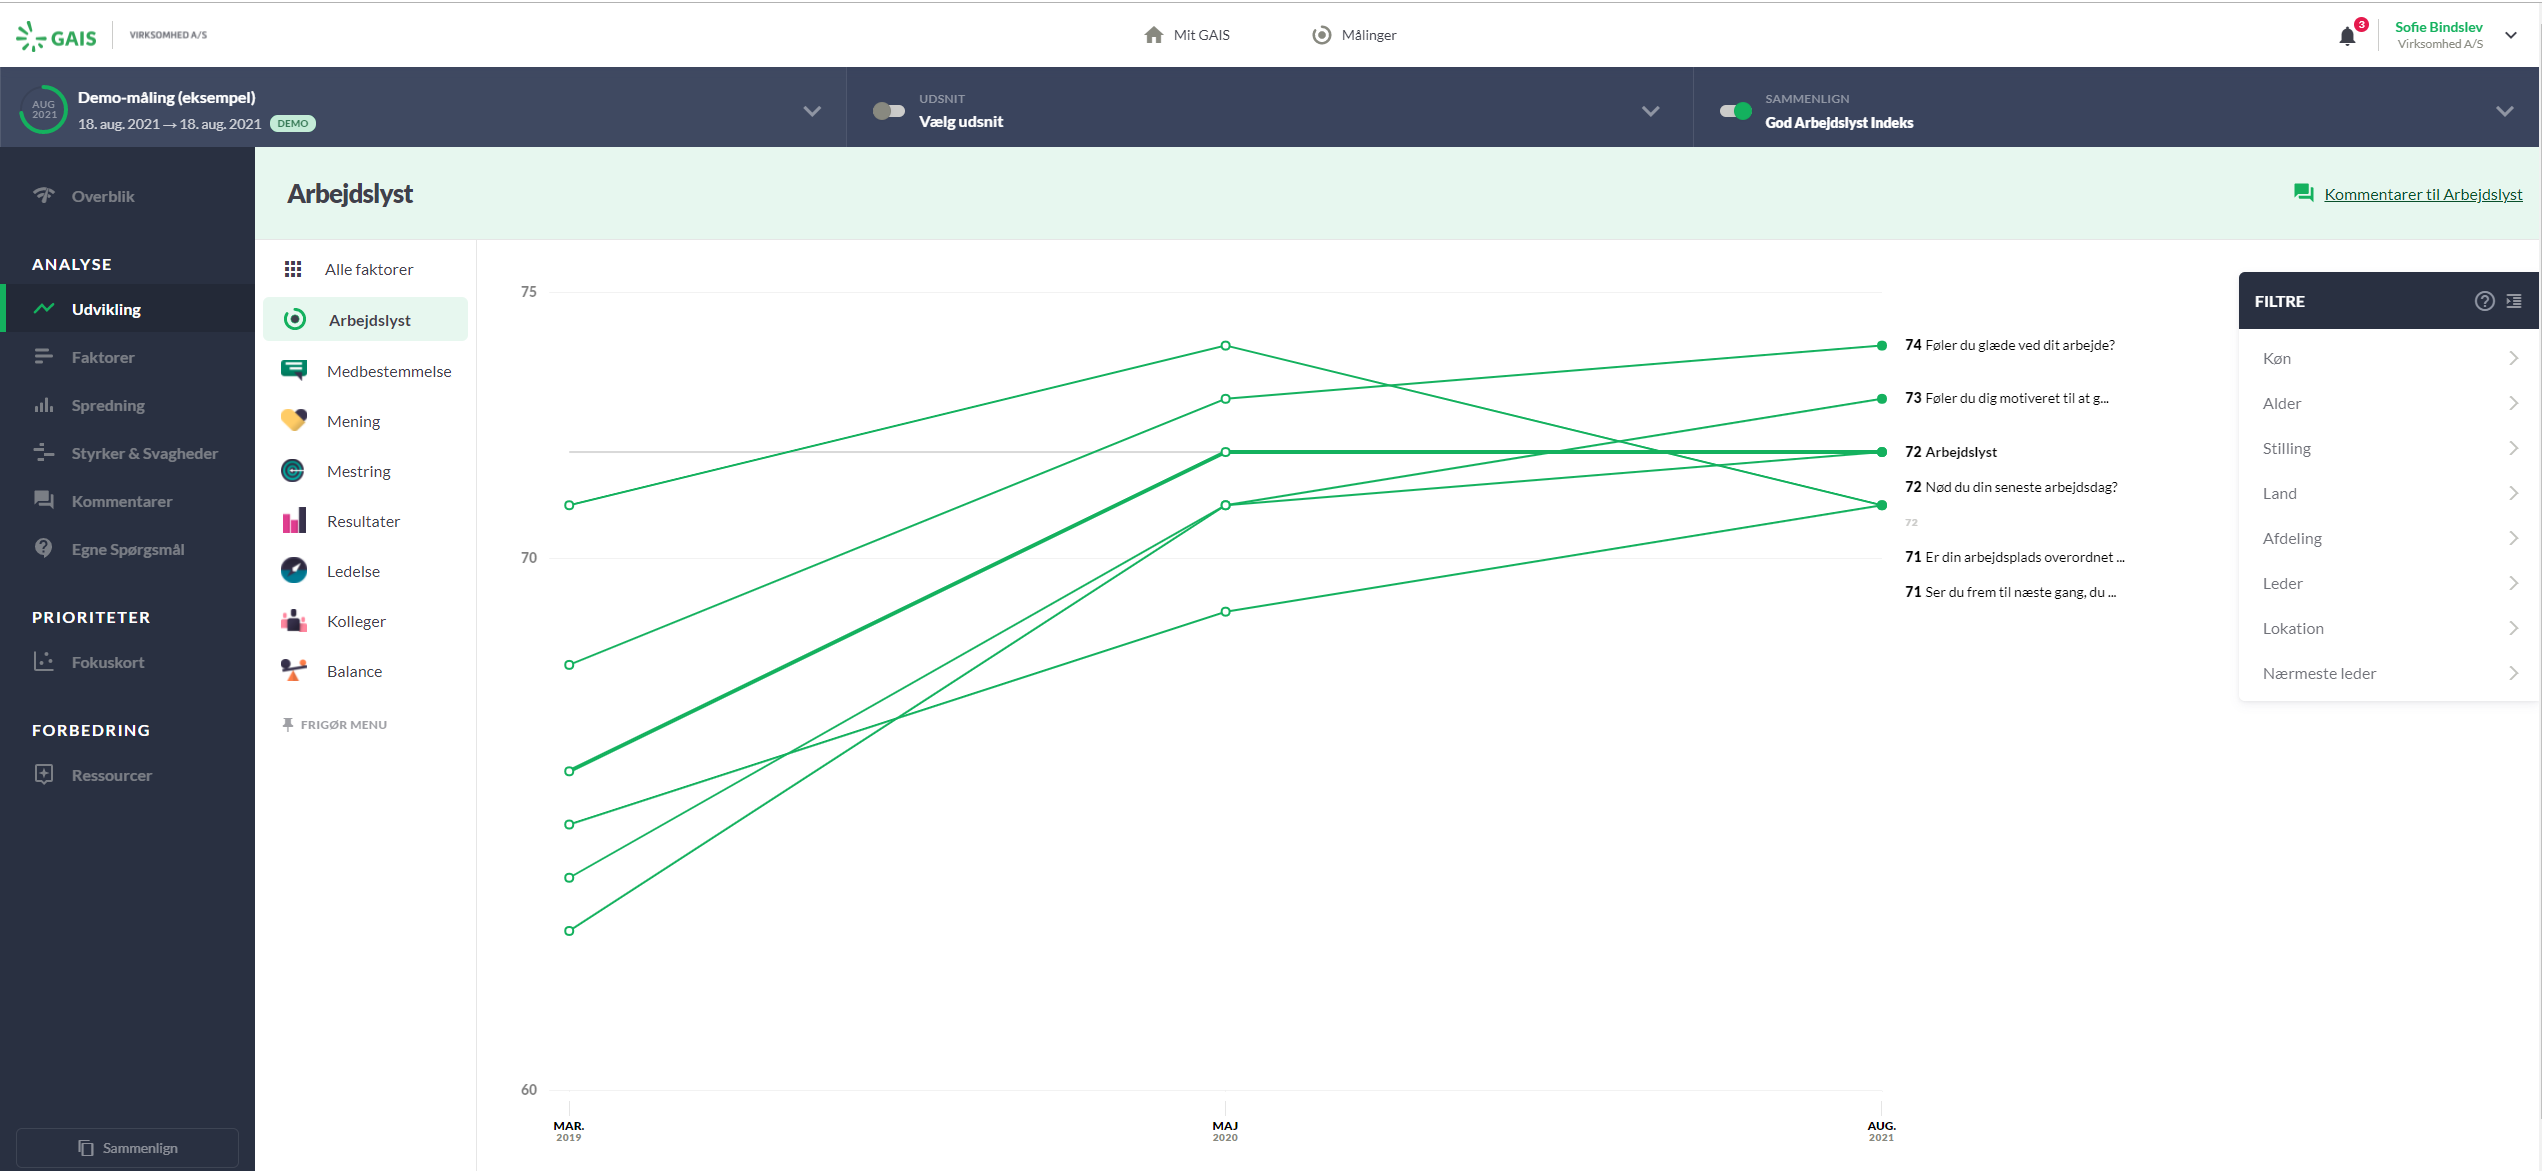2542x1171 pixels.
Task: Click the GAIS logo
Action: tap(57, 37)
